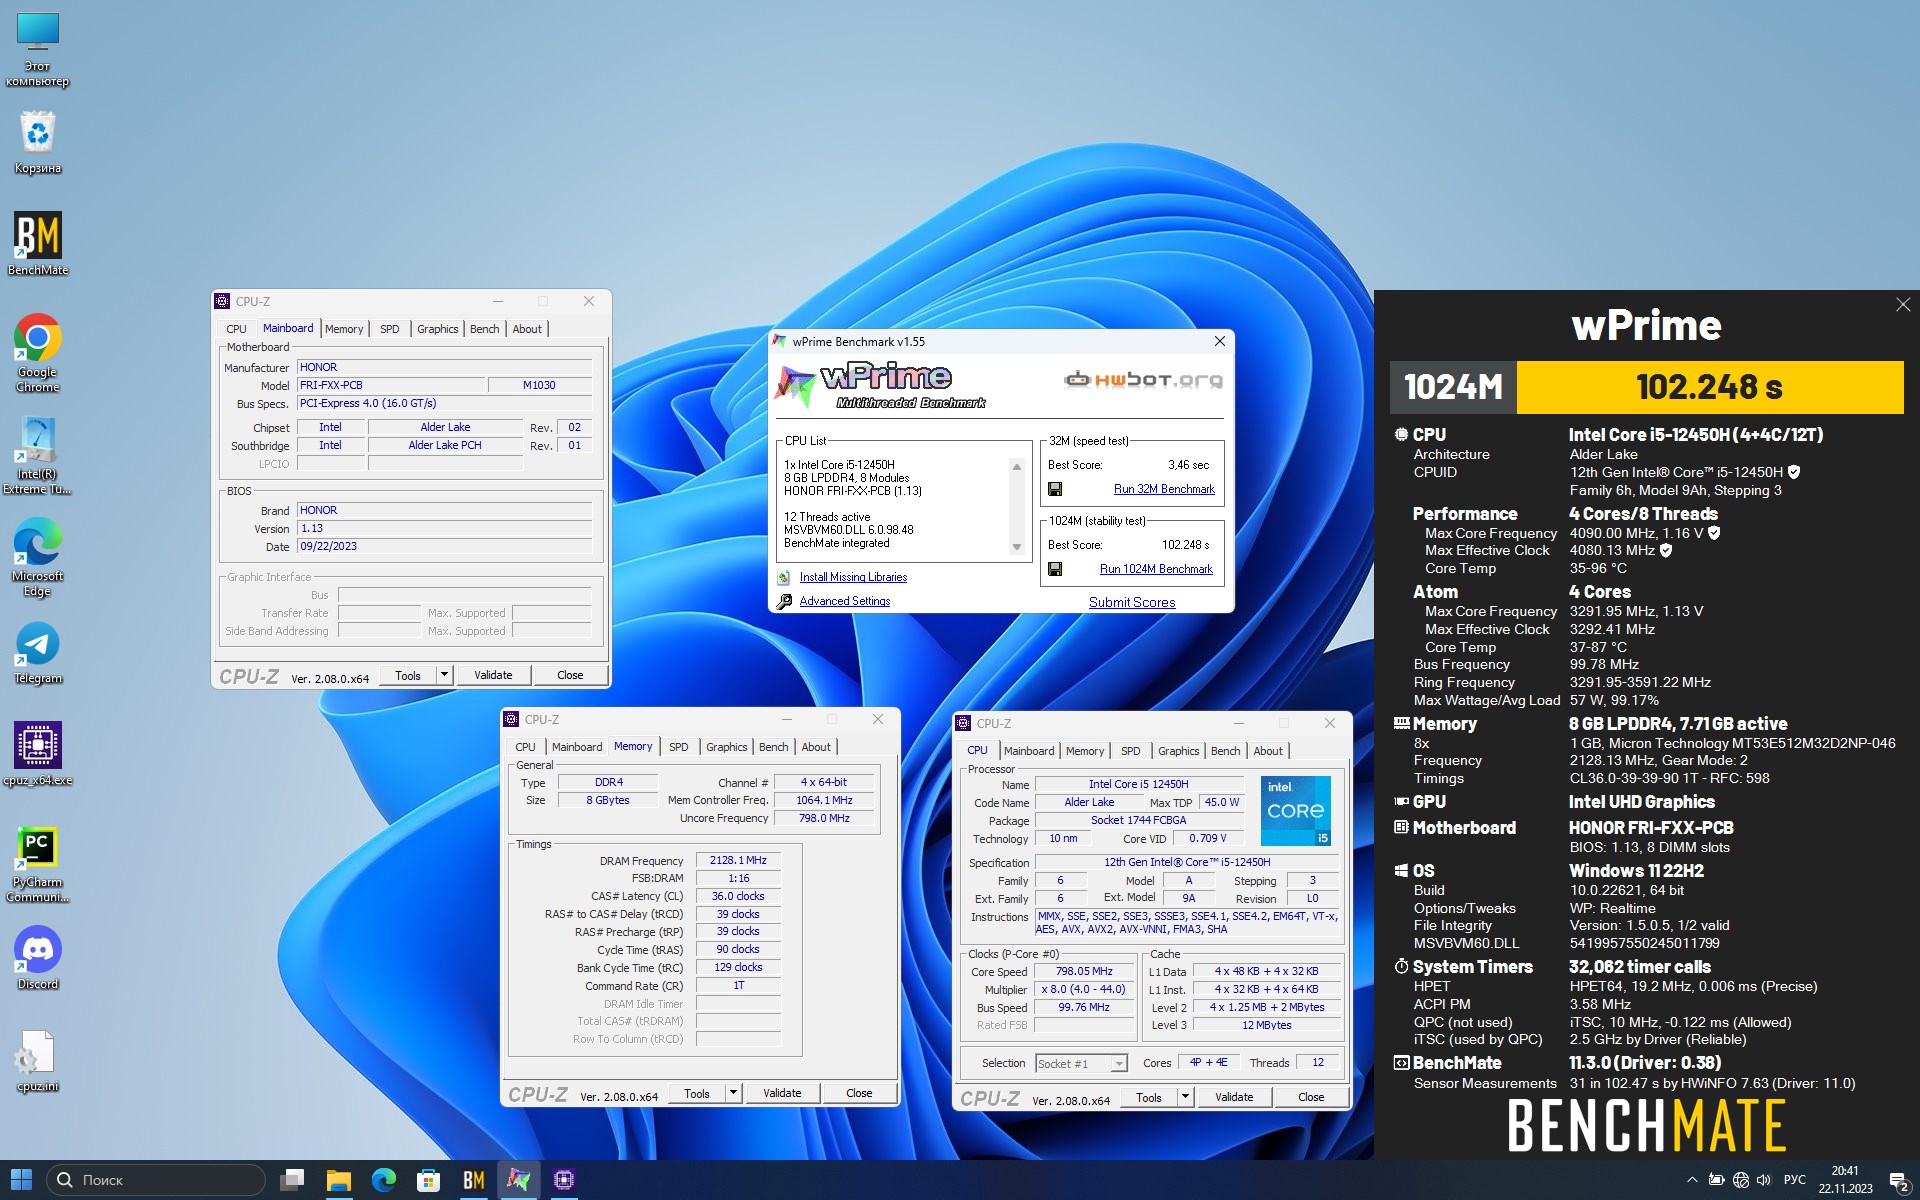Open BenchMate desktop shortcut

click(x=38, y=243)
